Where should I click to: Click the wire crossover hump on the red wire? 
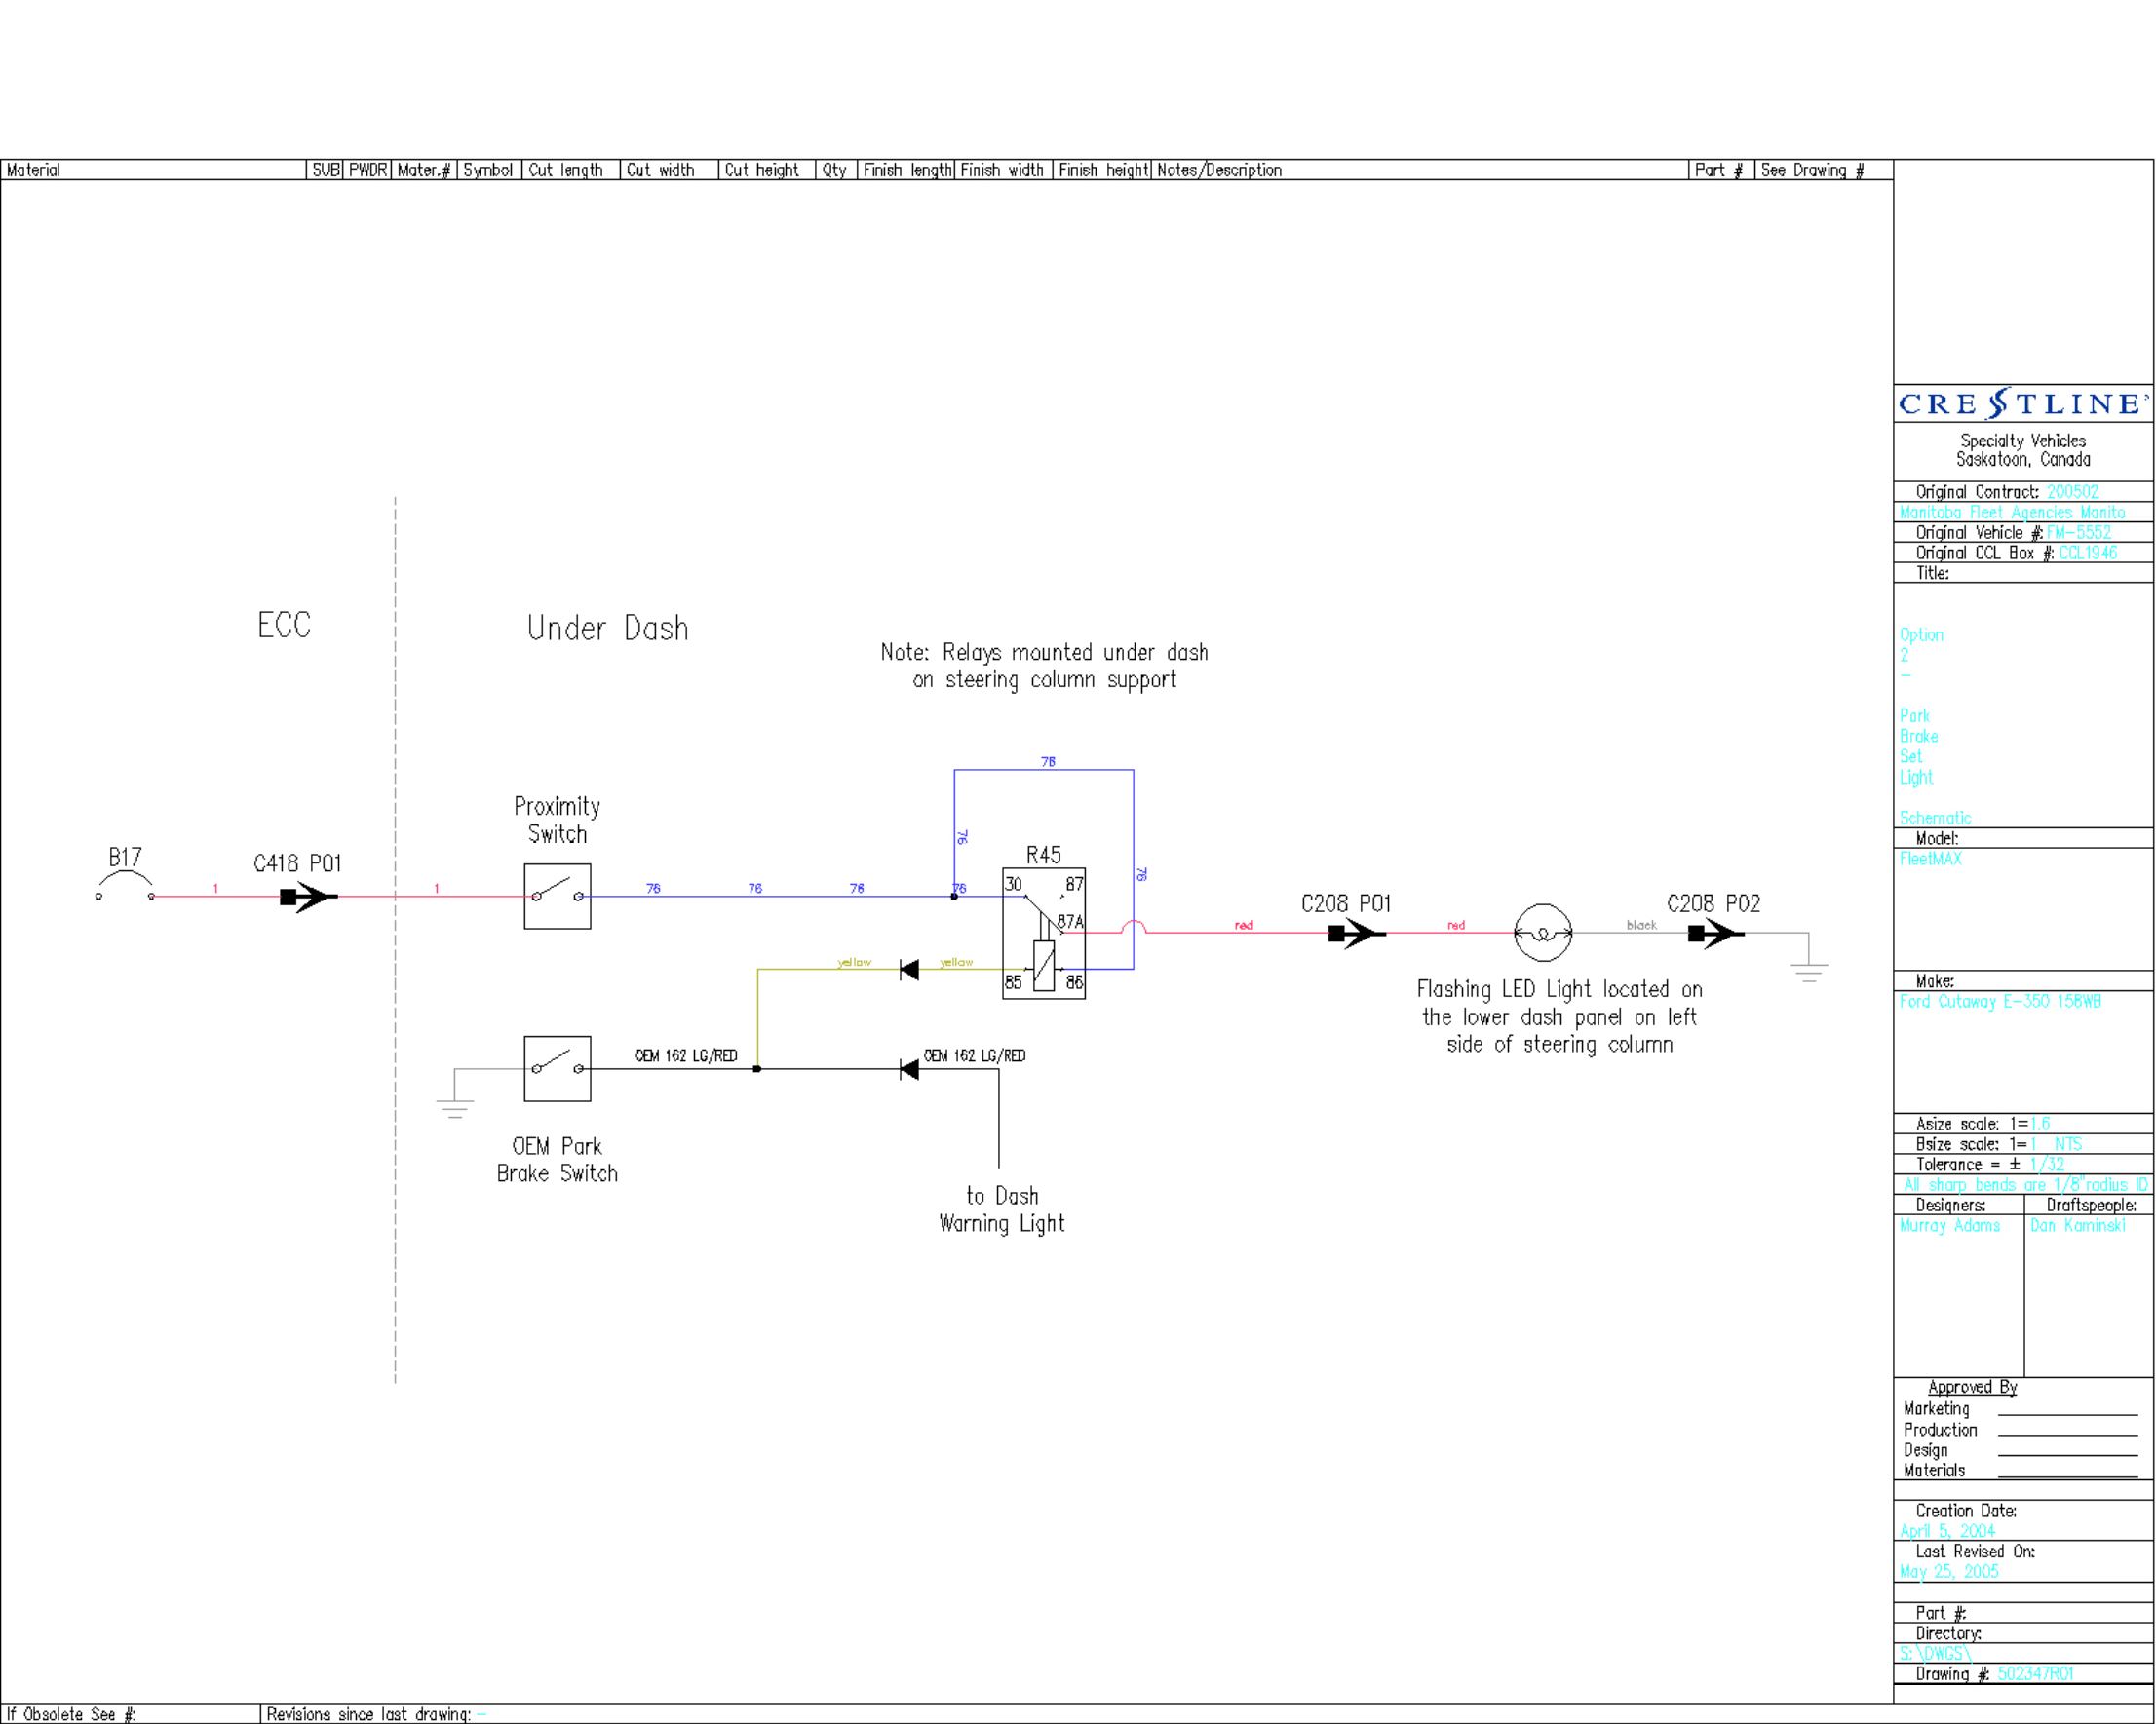click(x=1133, y=926)
